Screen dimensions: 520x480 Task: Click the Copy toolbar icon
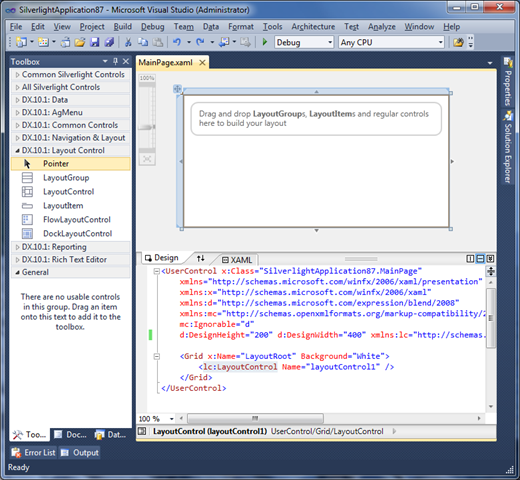click(x=143, y=42)
